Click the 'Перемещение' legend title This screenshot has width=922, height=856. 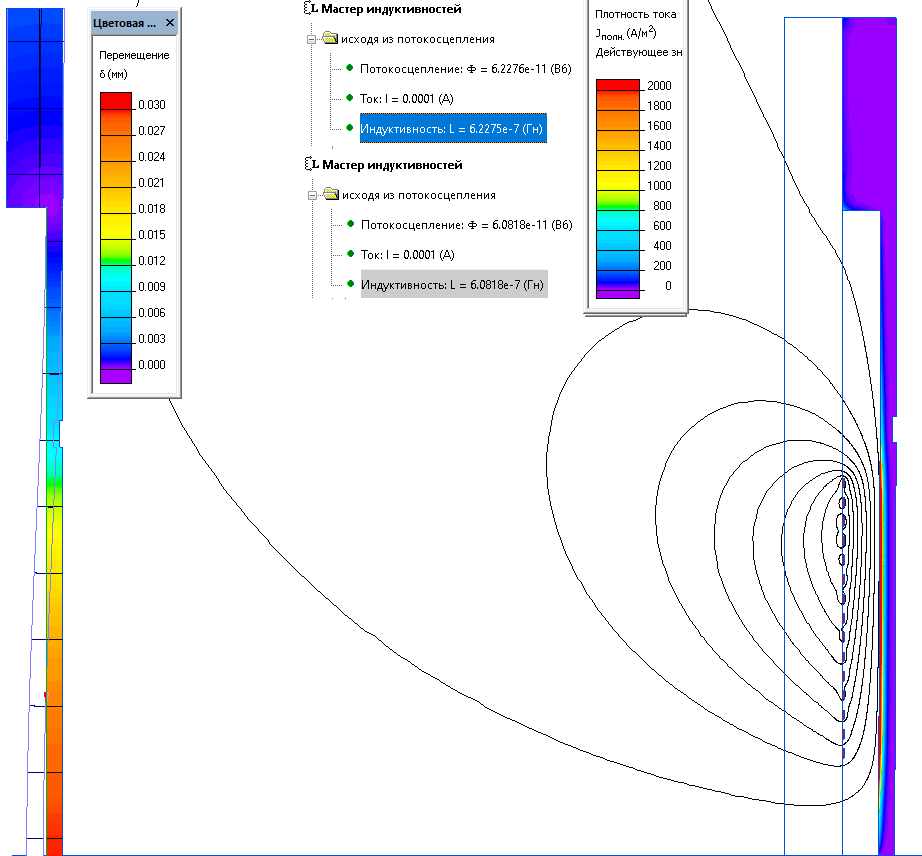coord(134,55)
